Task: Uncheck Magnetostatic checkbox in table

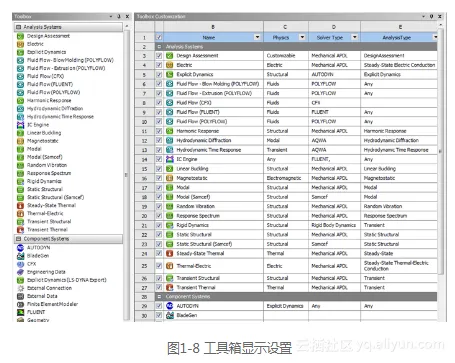Action: click(159, 178)
